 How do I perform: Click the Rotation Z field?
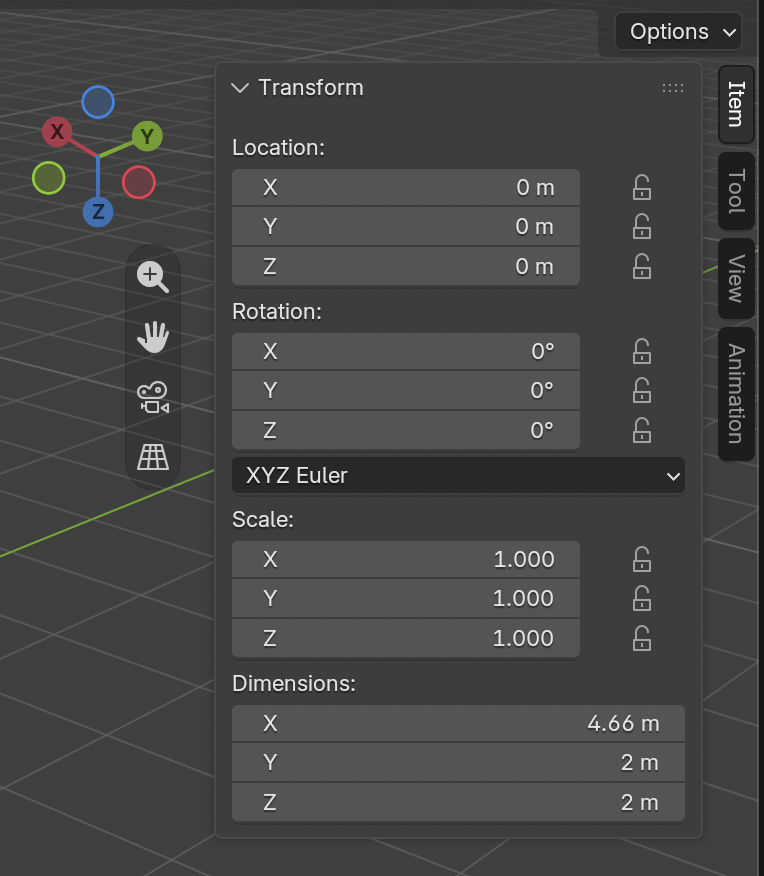click(x=405, y=430)
